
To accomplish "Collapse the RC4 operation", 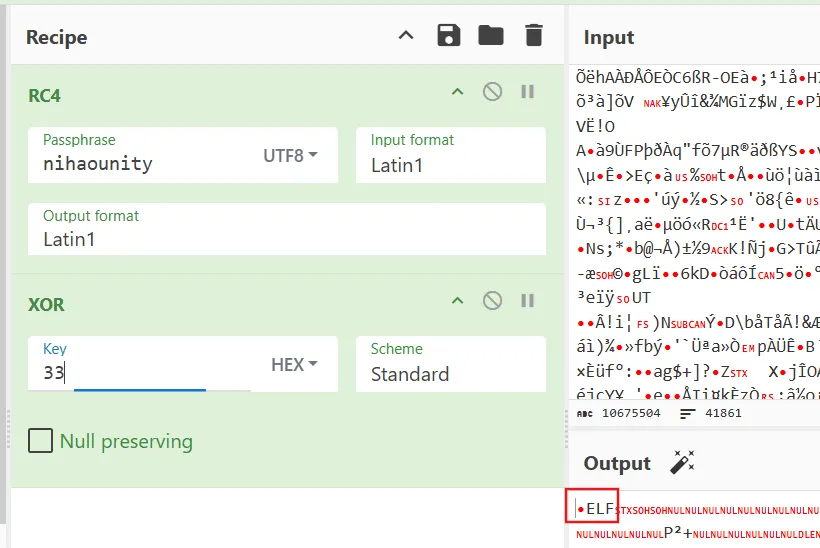I will tap(457, 92).
